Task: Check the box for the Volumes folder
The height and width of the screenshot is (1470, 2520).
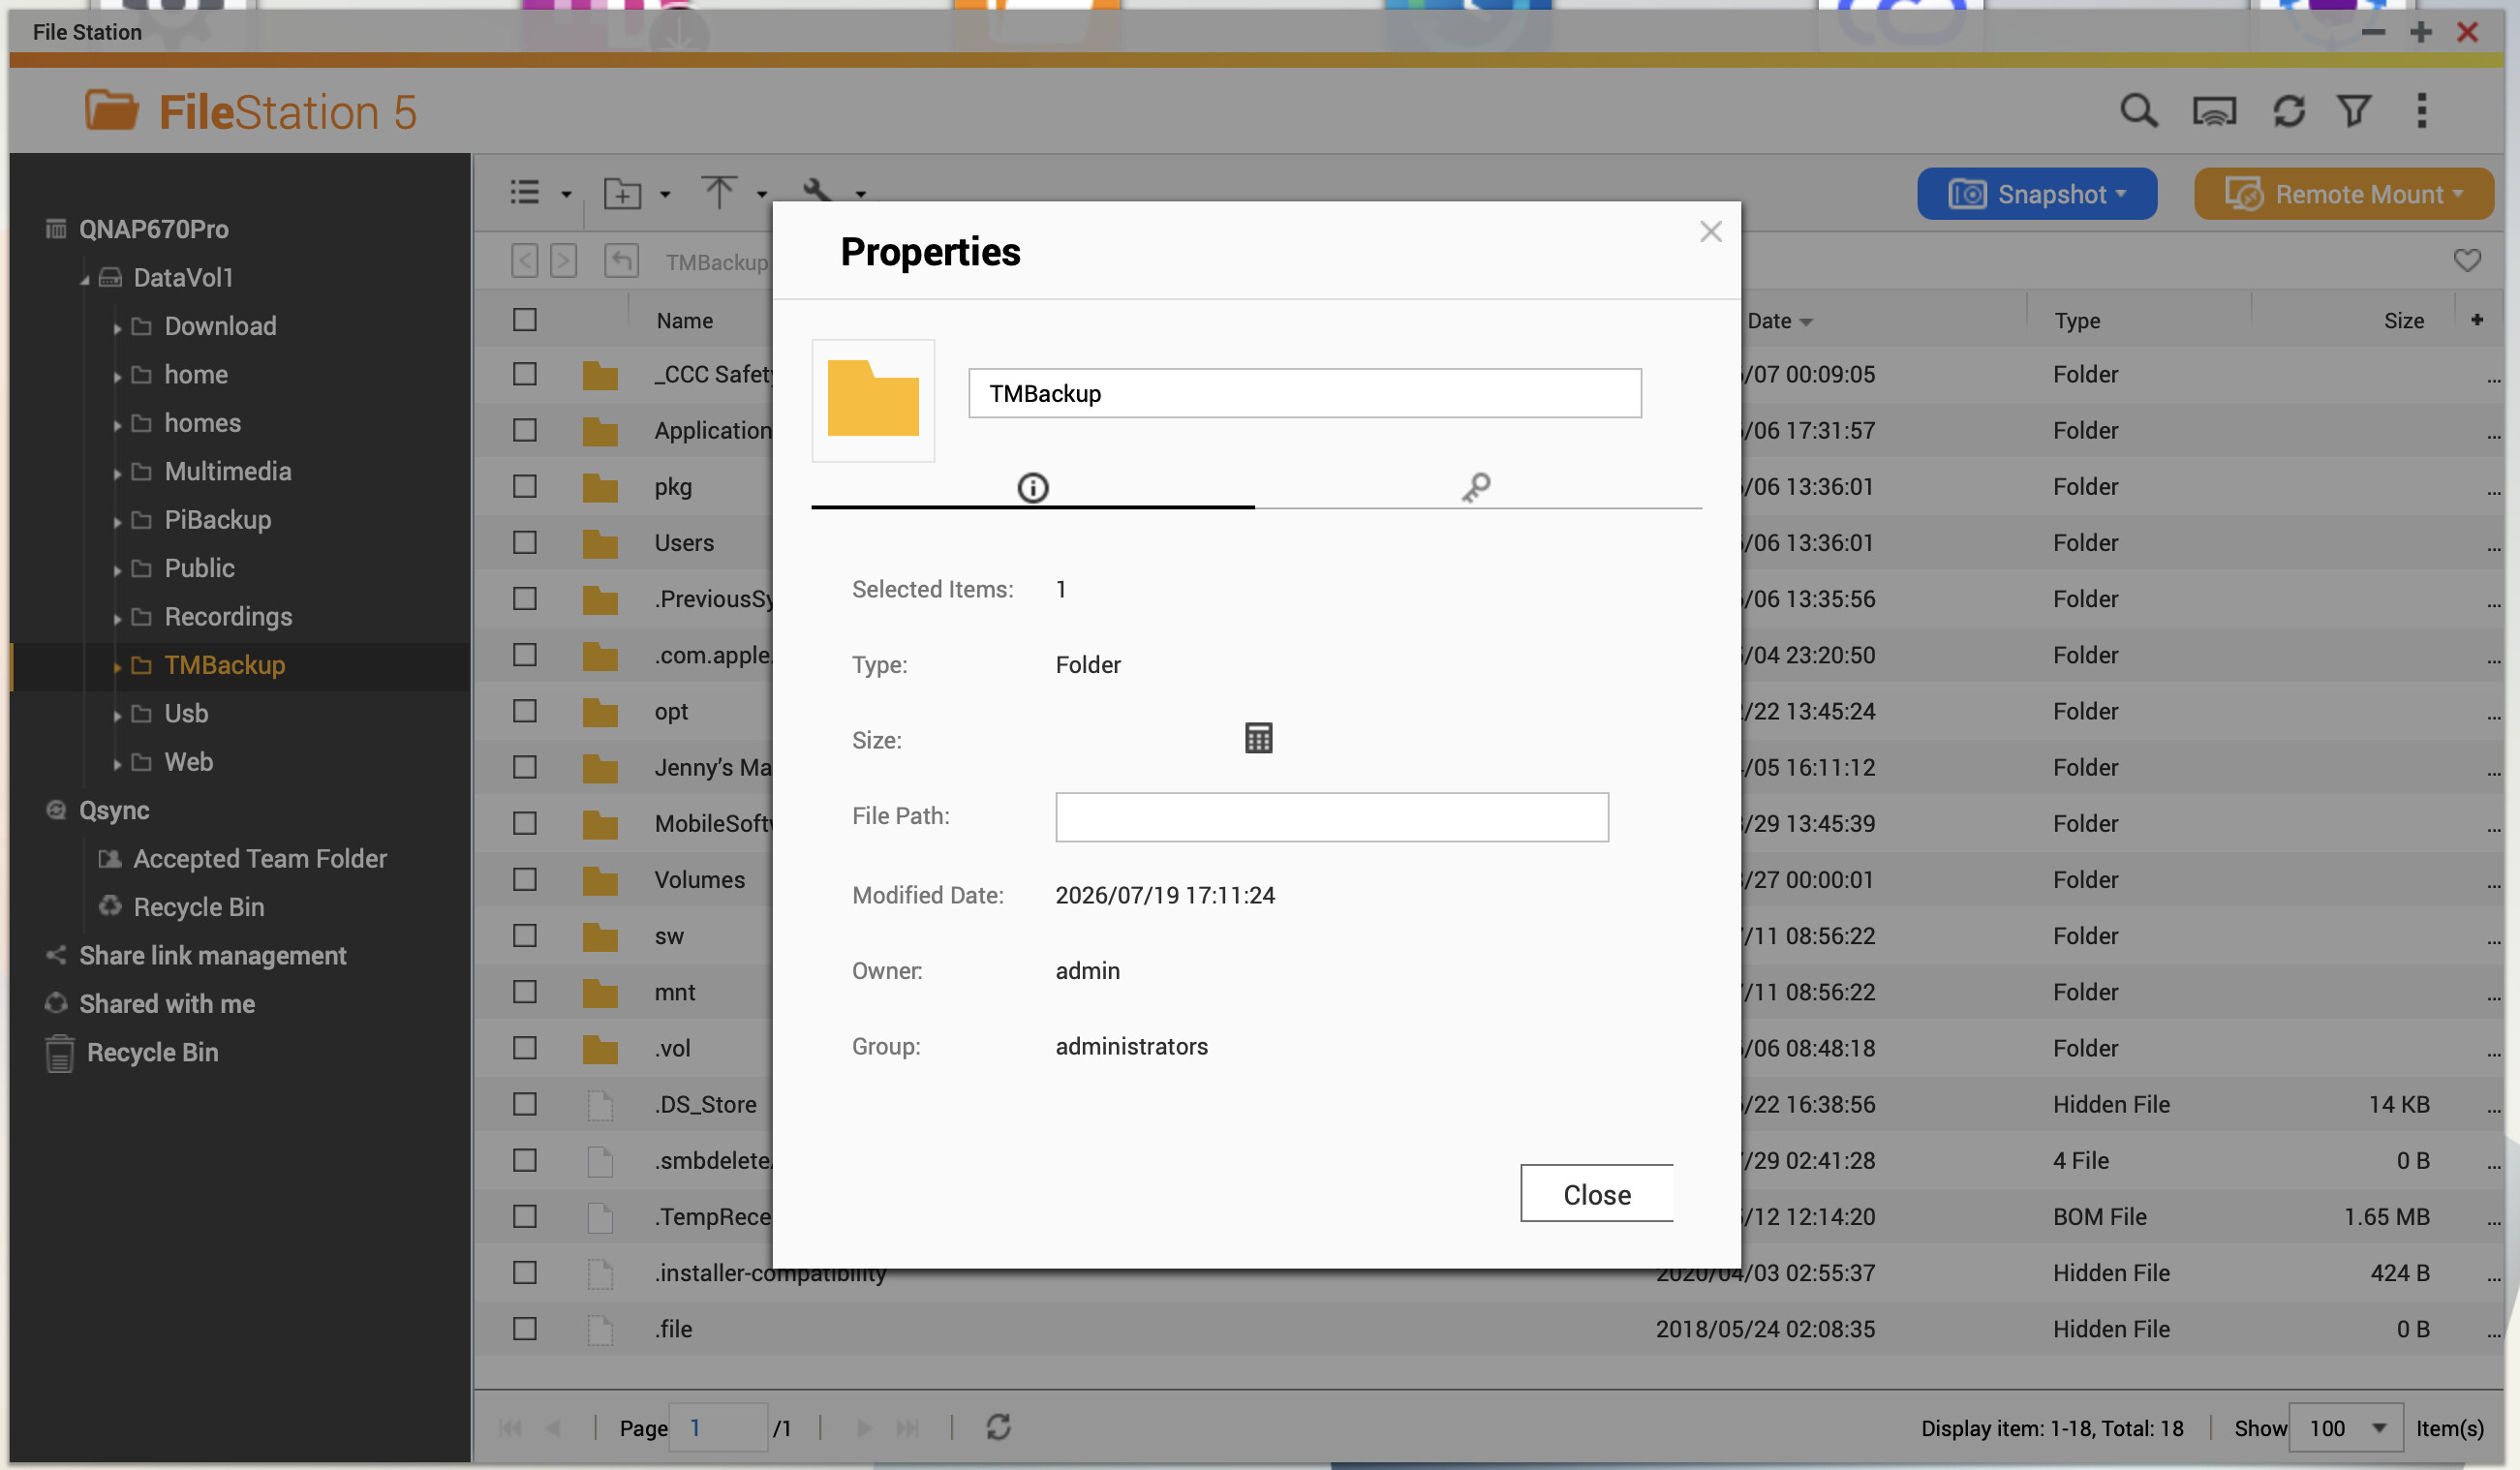Action: tap(524, 879)
